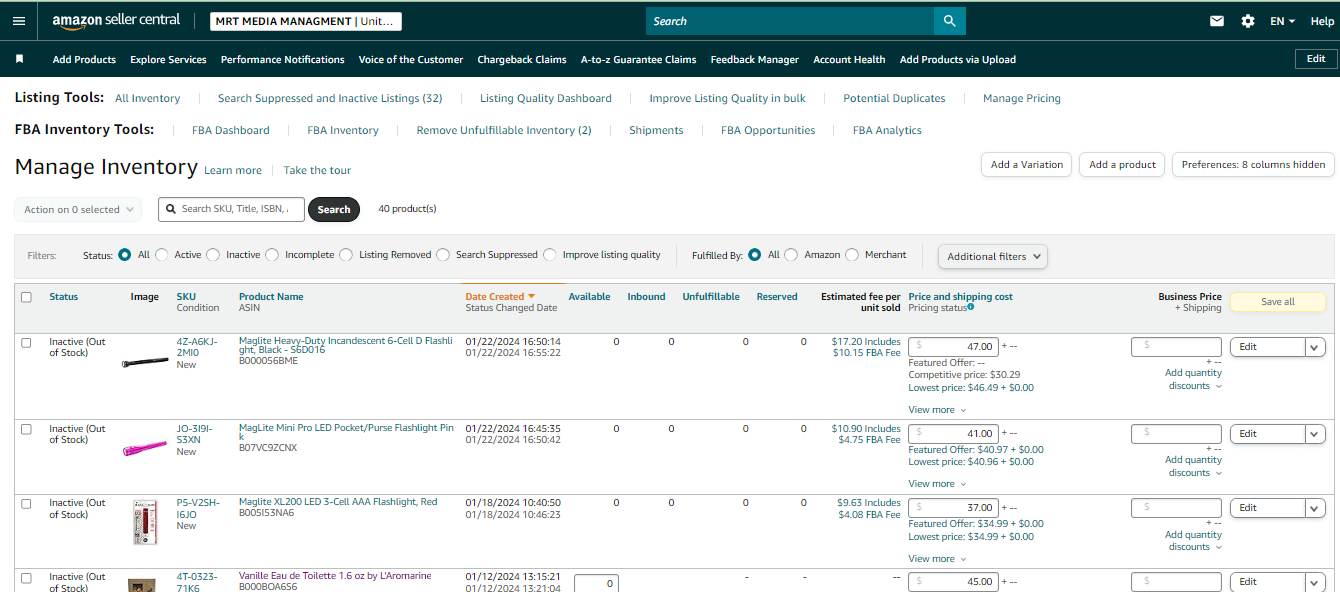Open A-to-z Guarantee Claims

639,60
